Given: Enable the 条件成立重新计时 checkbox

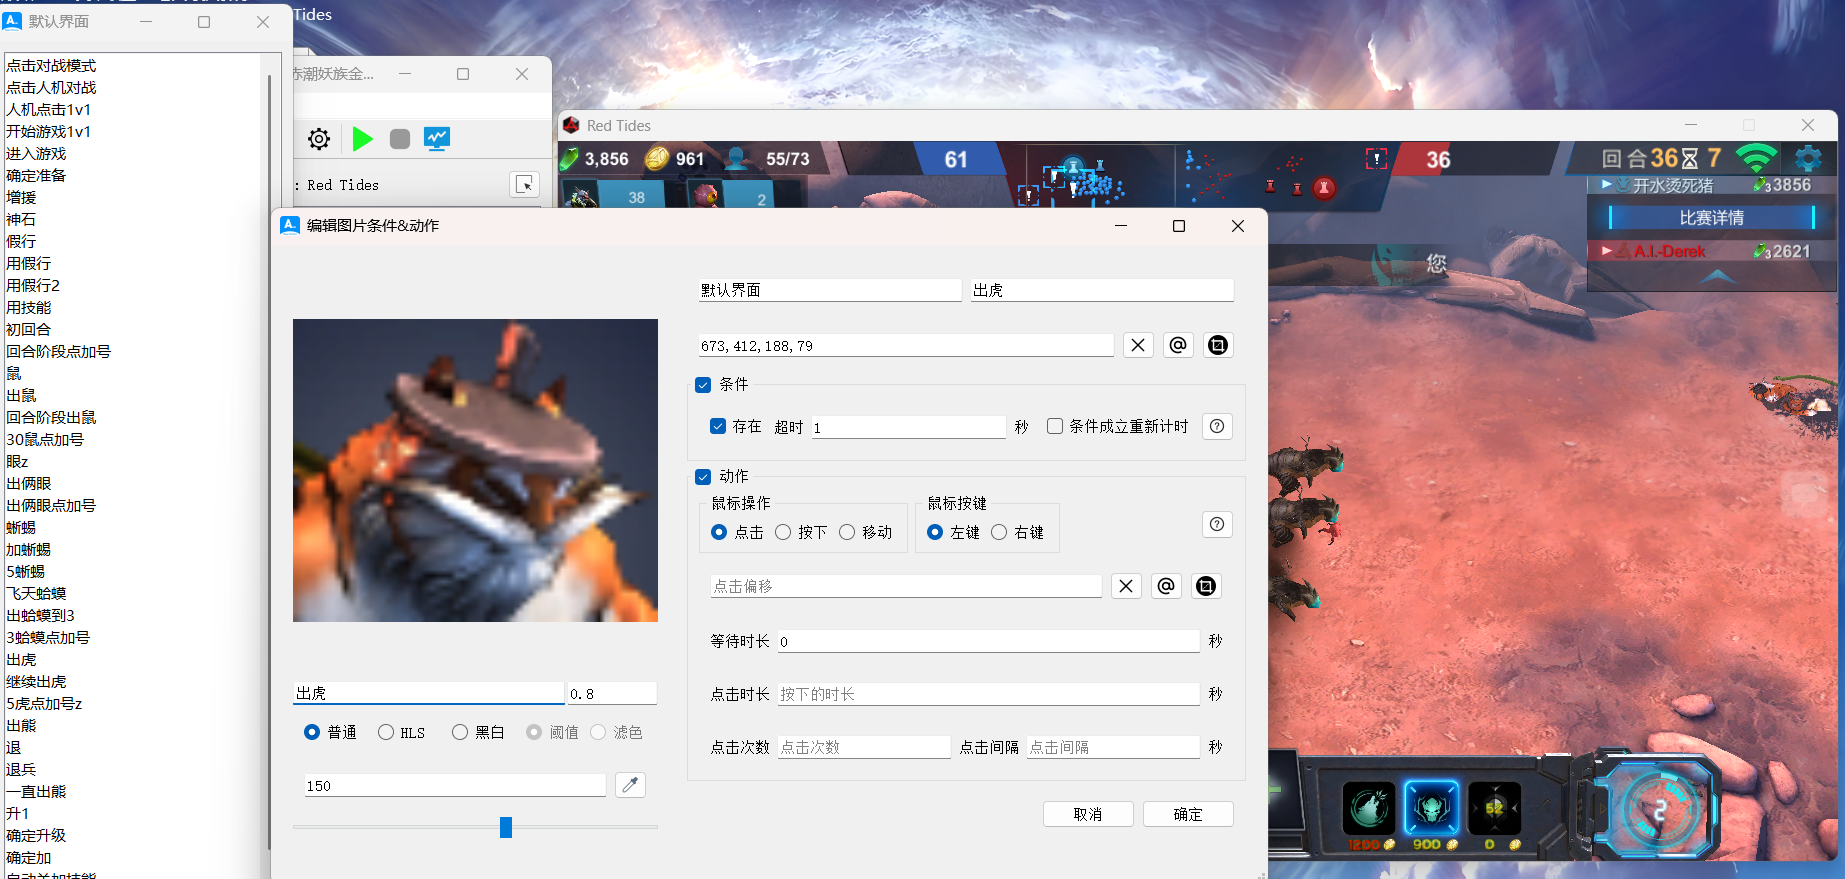Looking at the screenshot, I should click(1055, 426).
